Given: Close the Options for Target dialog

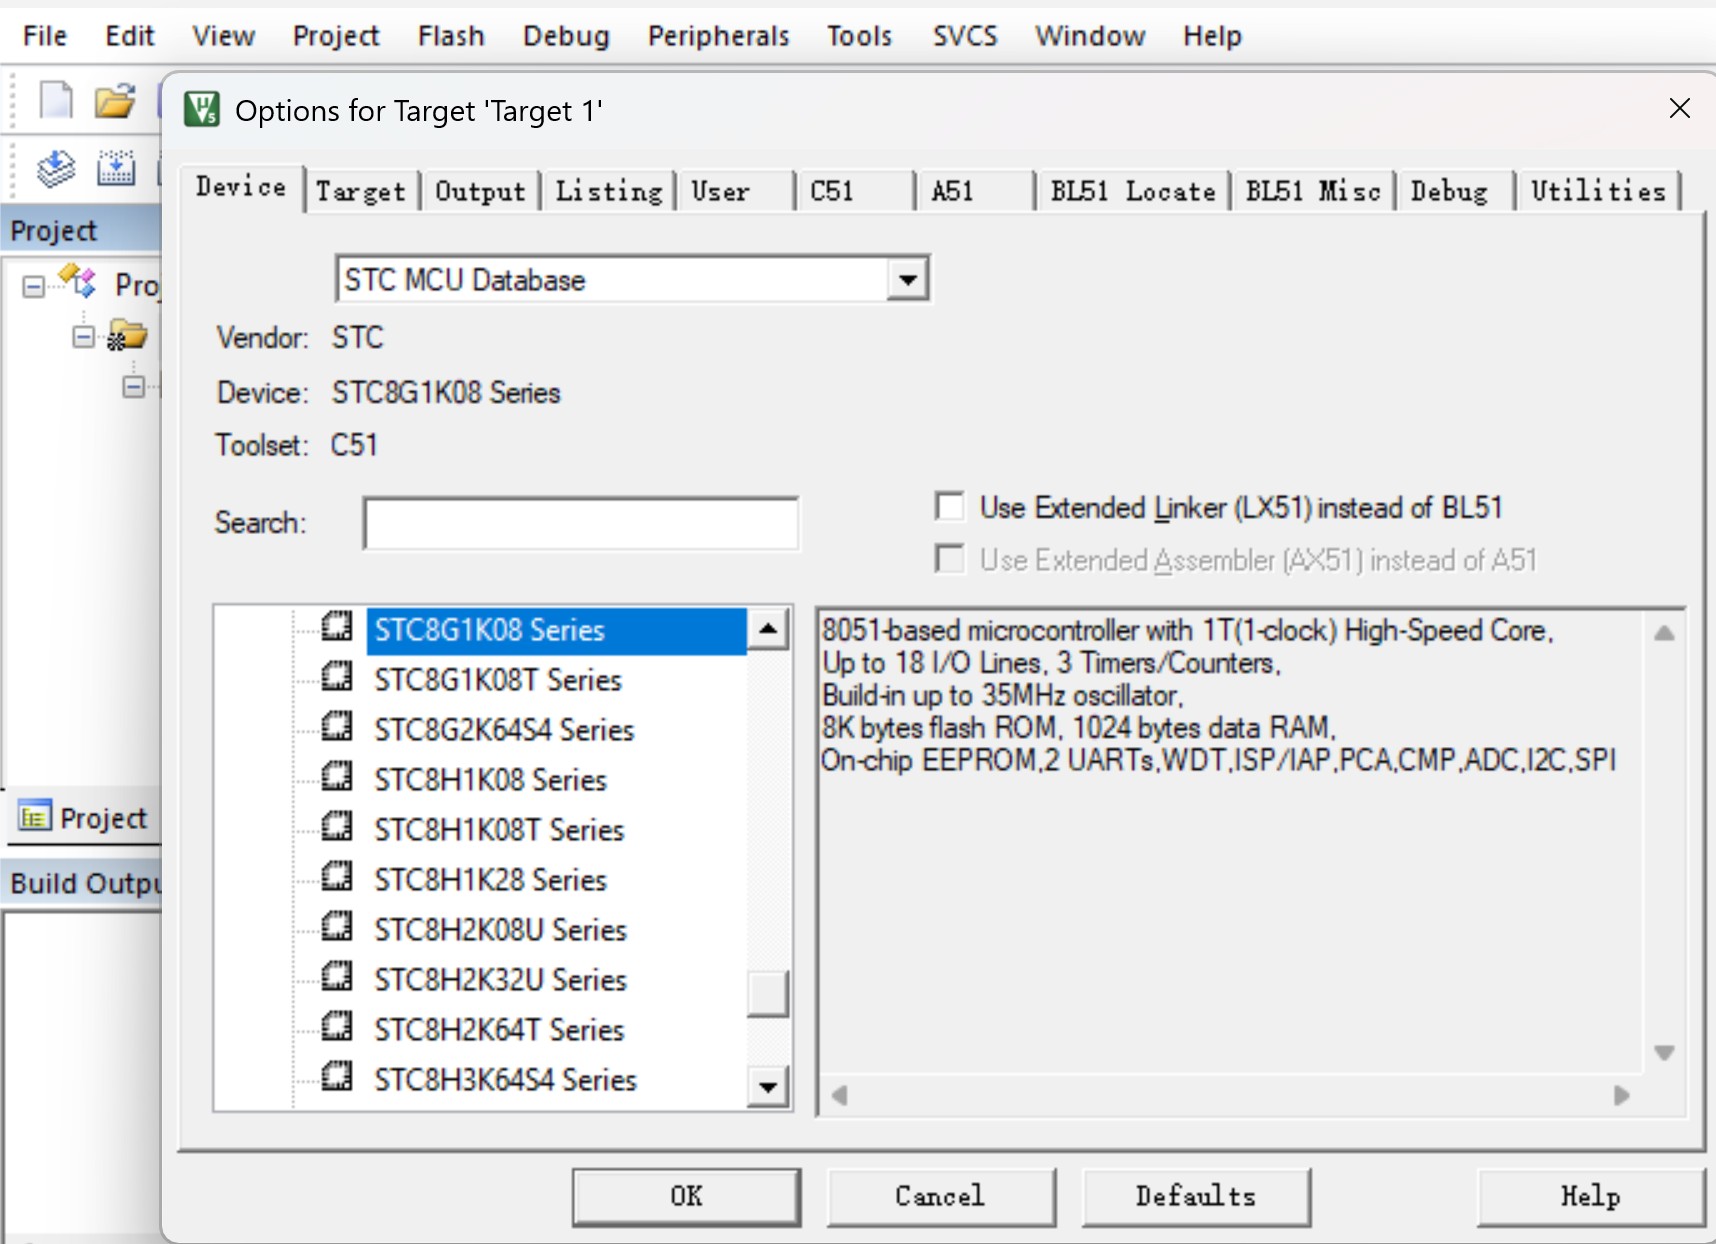Looking at the screenshot, I should click(1680, 108).
